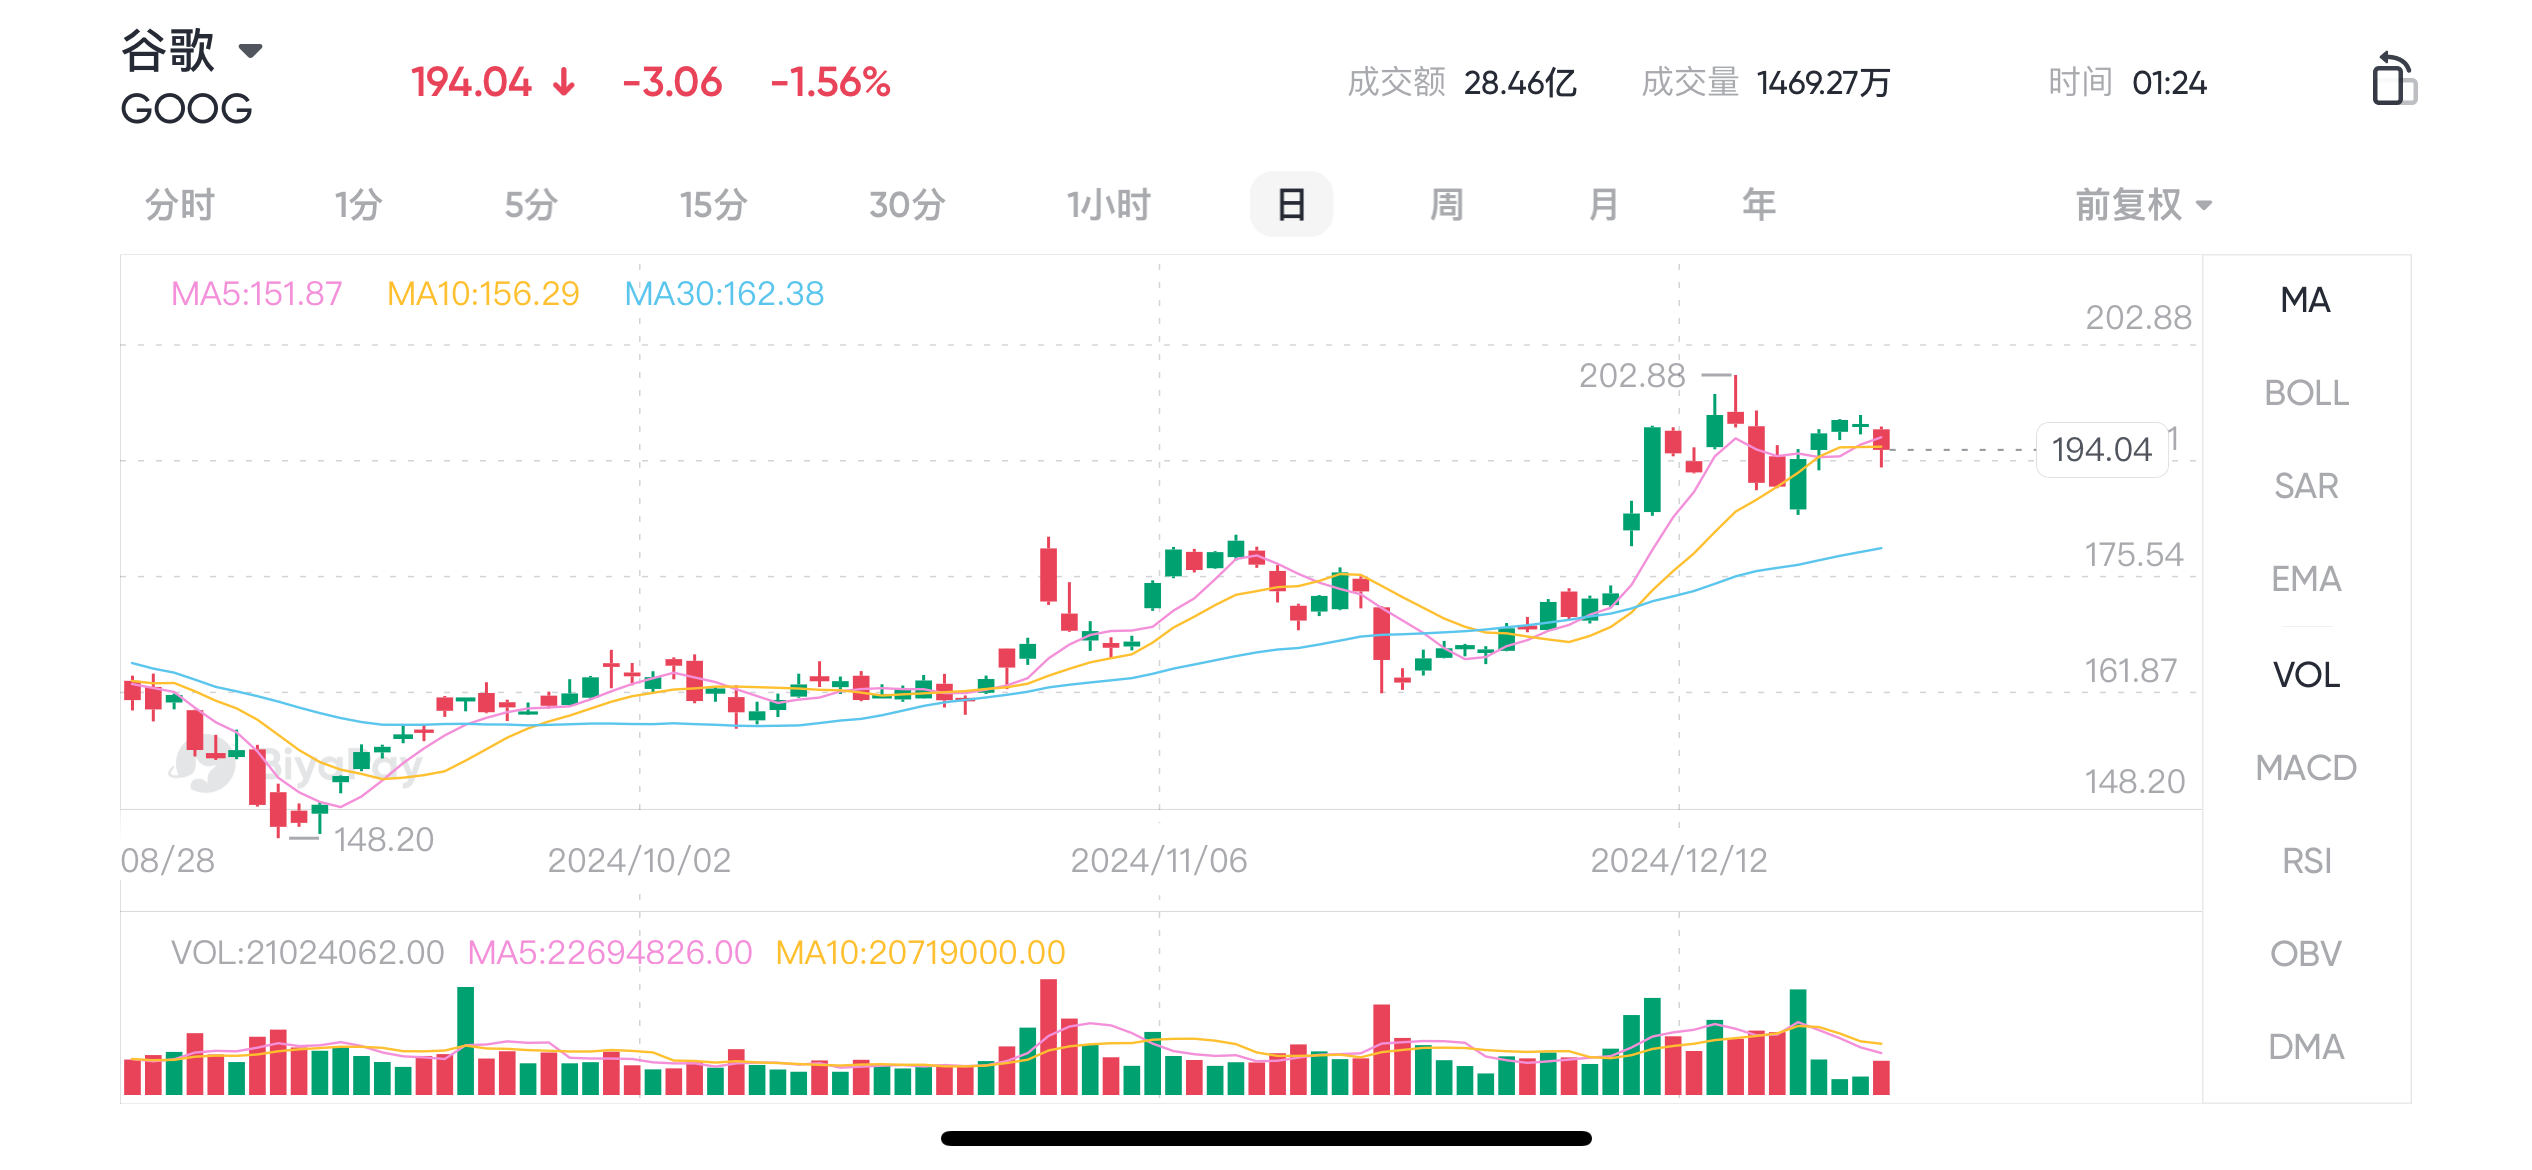This screenshot has height=1170, width=2532.
Task: Turn on the EMA indicator
Action: coord(2306,579)
